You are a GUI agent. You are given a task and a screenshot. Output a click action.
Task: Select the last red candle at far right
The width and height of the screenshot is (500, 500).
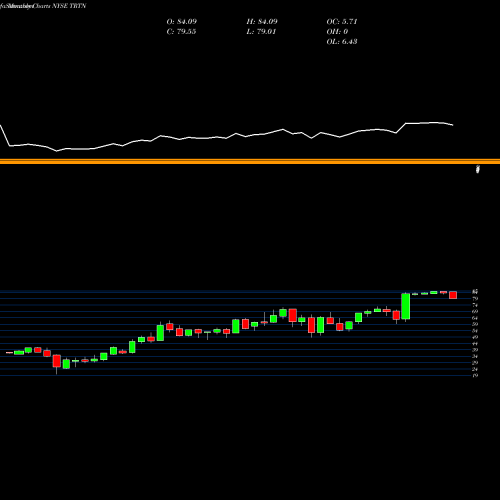453,295
